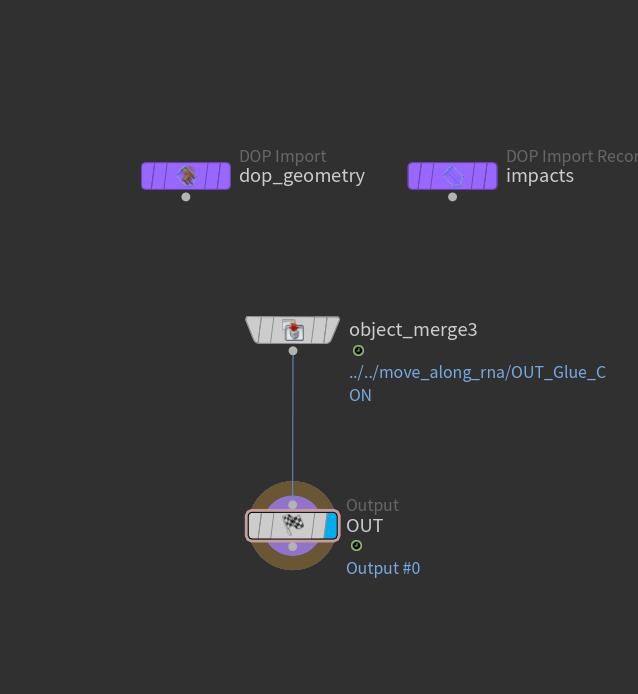638x694 pixels.
Task: Select the dop_geometry node icon
Action: (186, 176)
